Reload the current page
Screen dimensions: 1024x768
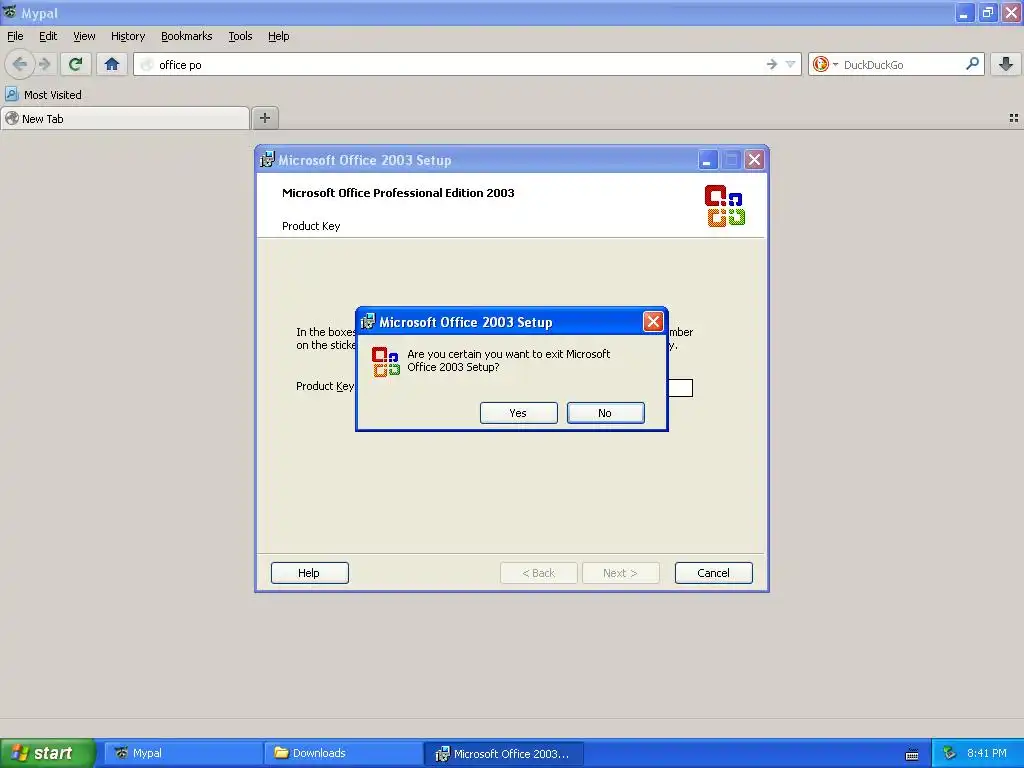tap(75, 64)
